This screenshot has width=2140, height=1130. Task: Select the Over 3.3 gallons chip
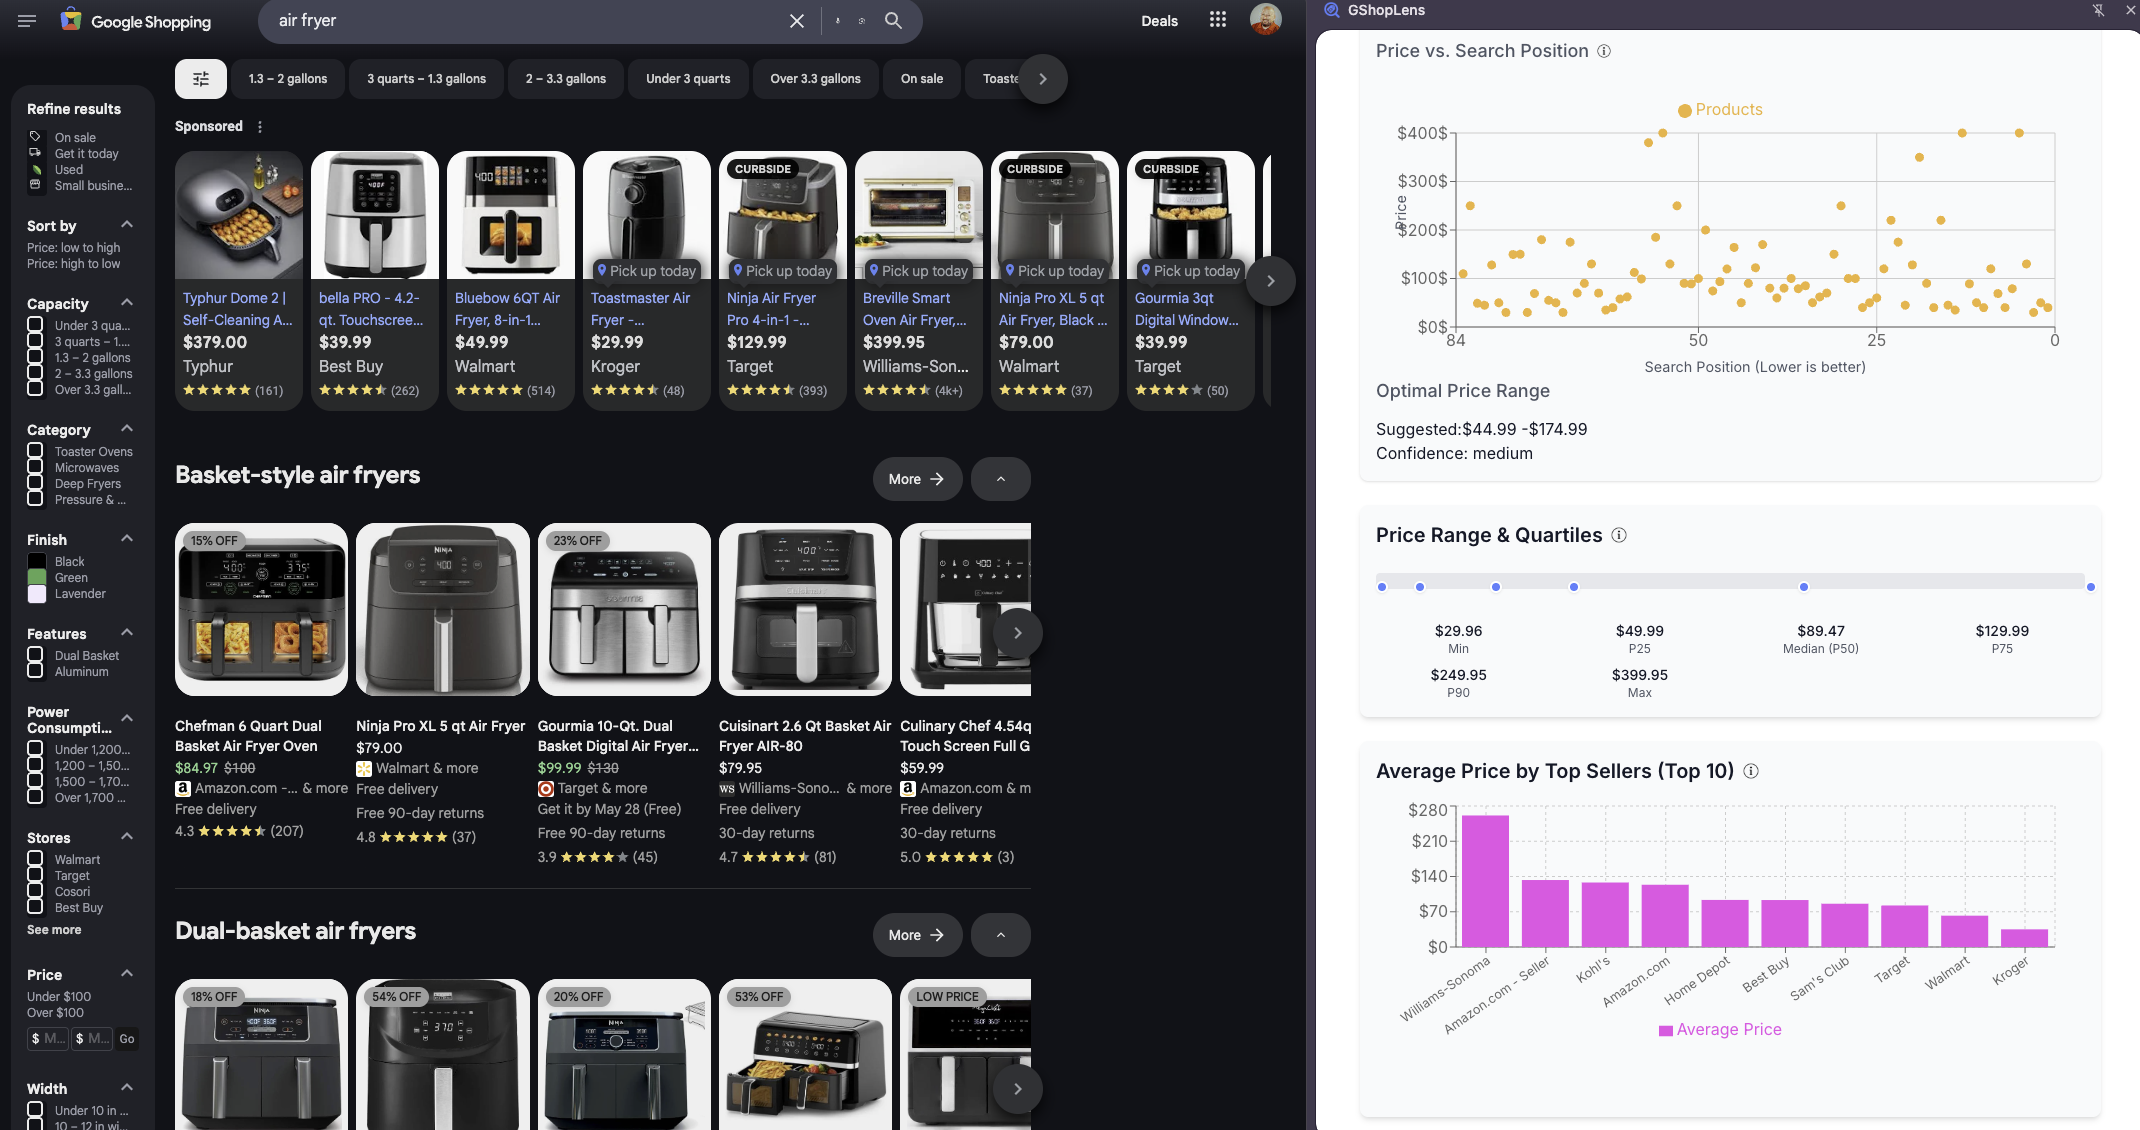[x=815, y=79]
